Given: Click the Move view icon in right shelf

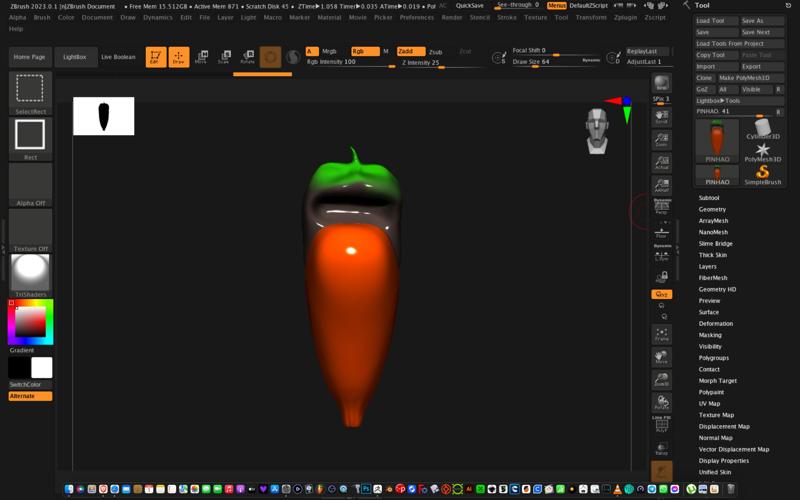Looking at the screenshot, I should point(661,357).
